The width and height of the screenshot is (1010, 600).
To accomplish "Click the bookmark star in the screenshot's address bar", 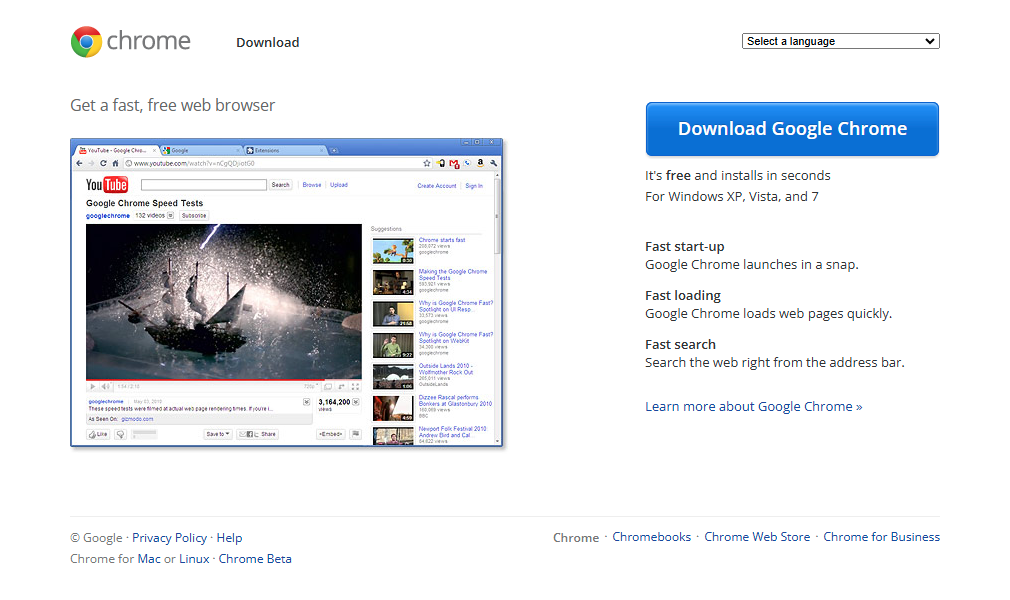I will [x=426, y=164].
